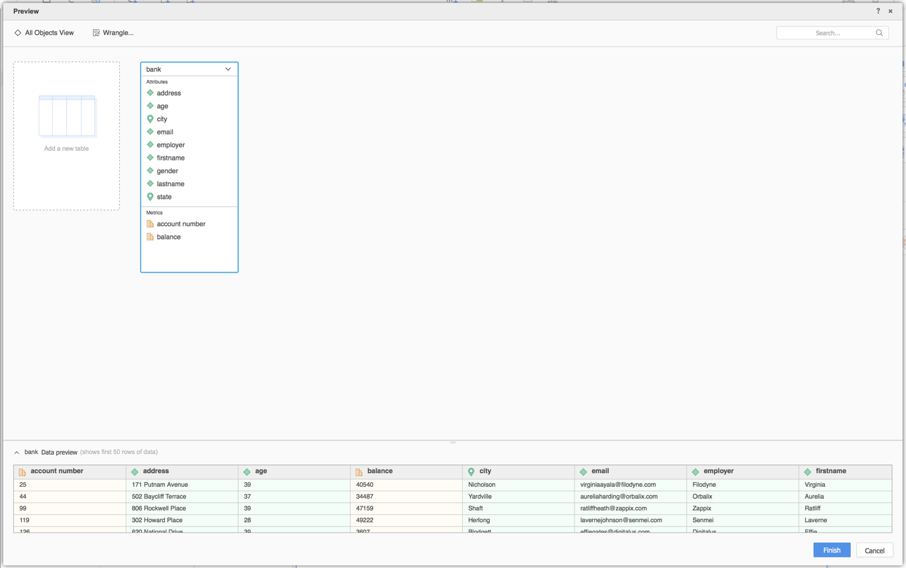The image size is (906, 568).
Task: Click the email column header
Action: [600, 471]
